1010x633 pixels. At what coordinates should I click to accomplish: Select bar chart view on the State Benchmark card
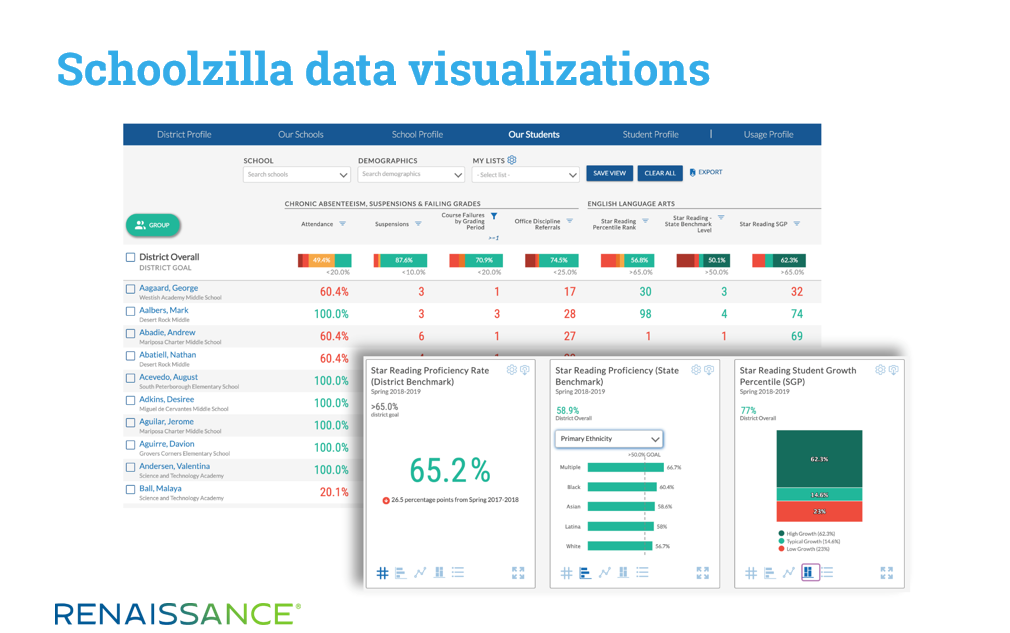[x=585, y=572]
